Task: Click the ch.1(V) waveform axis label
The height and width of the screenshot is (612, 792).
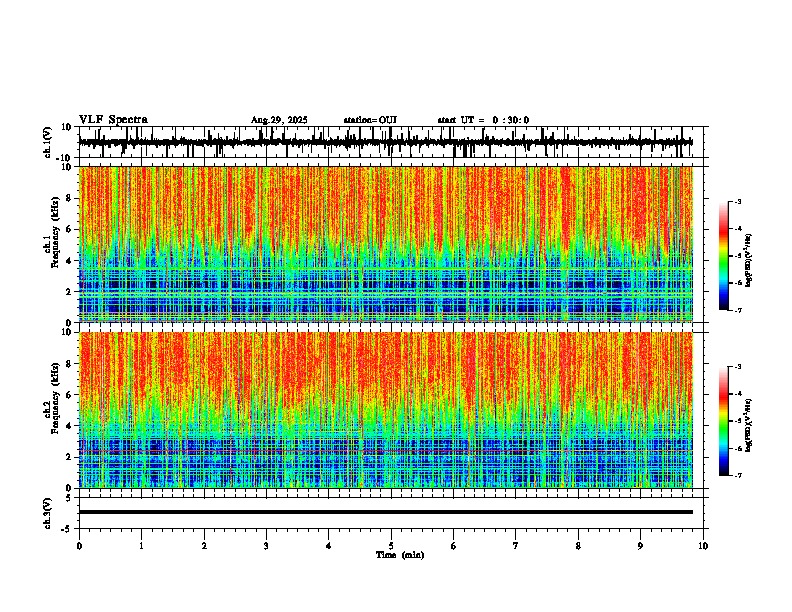Action: tap(48, 142)
